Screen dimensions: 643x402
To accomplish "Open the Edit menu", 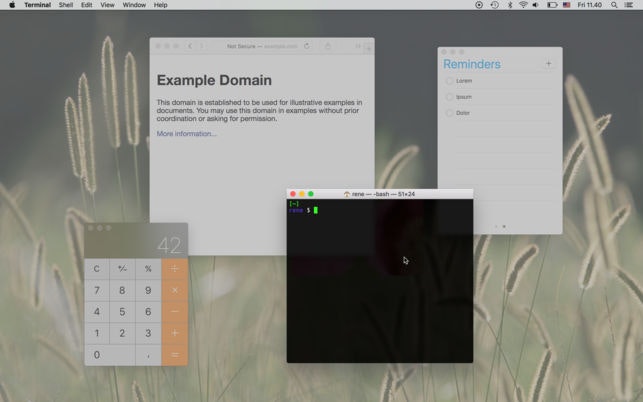I will pyautogui.click(x=87, y=5).
